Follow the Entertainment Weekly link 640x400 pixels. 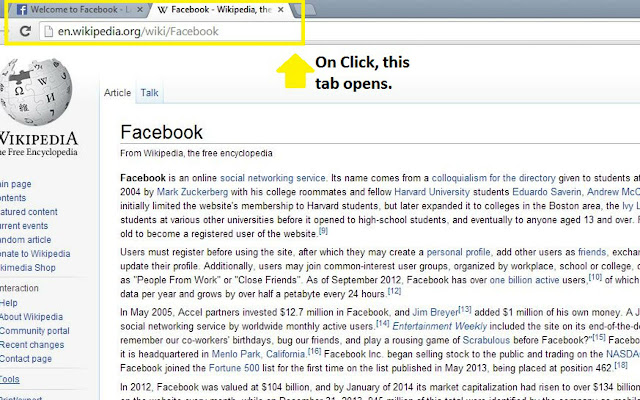(x=440, y=327)
